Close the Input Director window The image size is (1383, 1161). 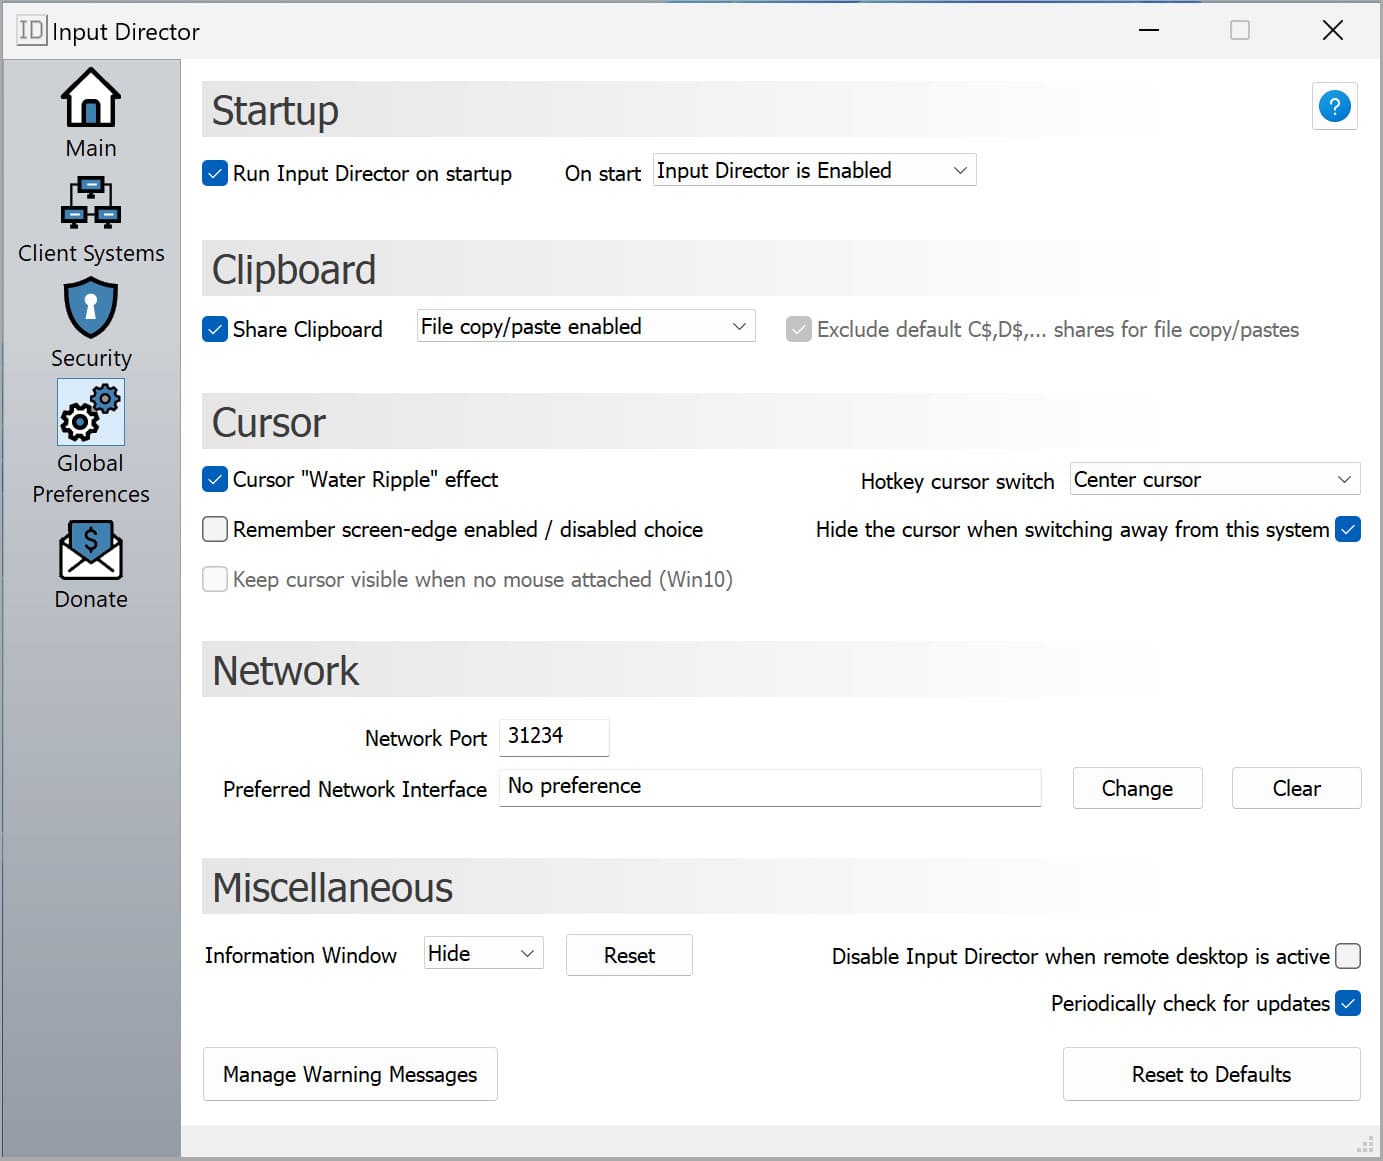coord(1332,30)
